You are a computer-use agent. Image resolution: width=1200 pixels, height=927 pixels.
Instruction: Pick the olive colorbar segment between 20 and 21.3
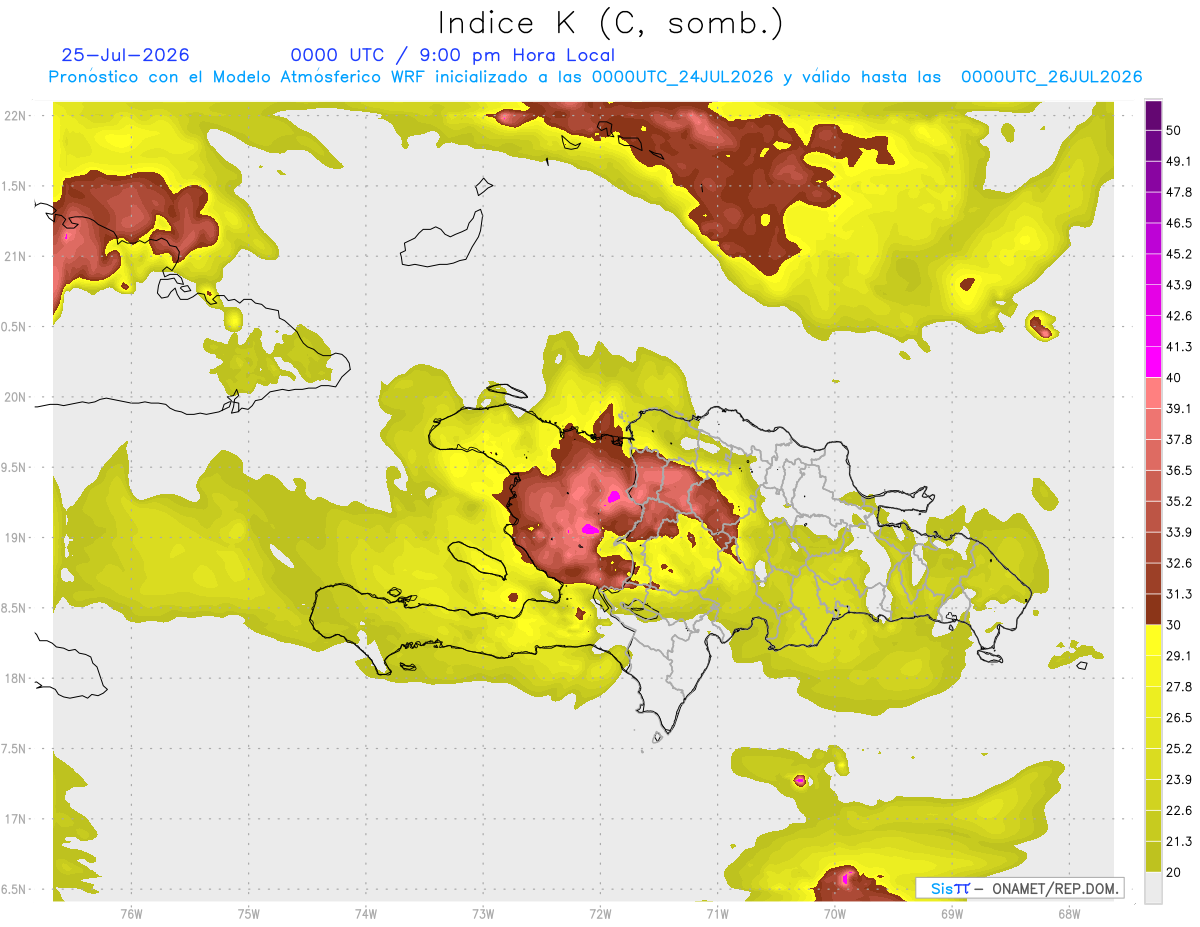click(1154, 858)
